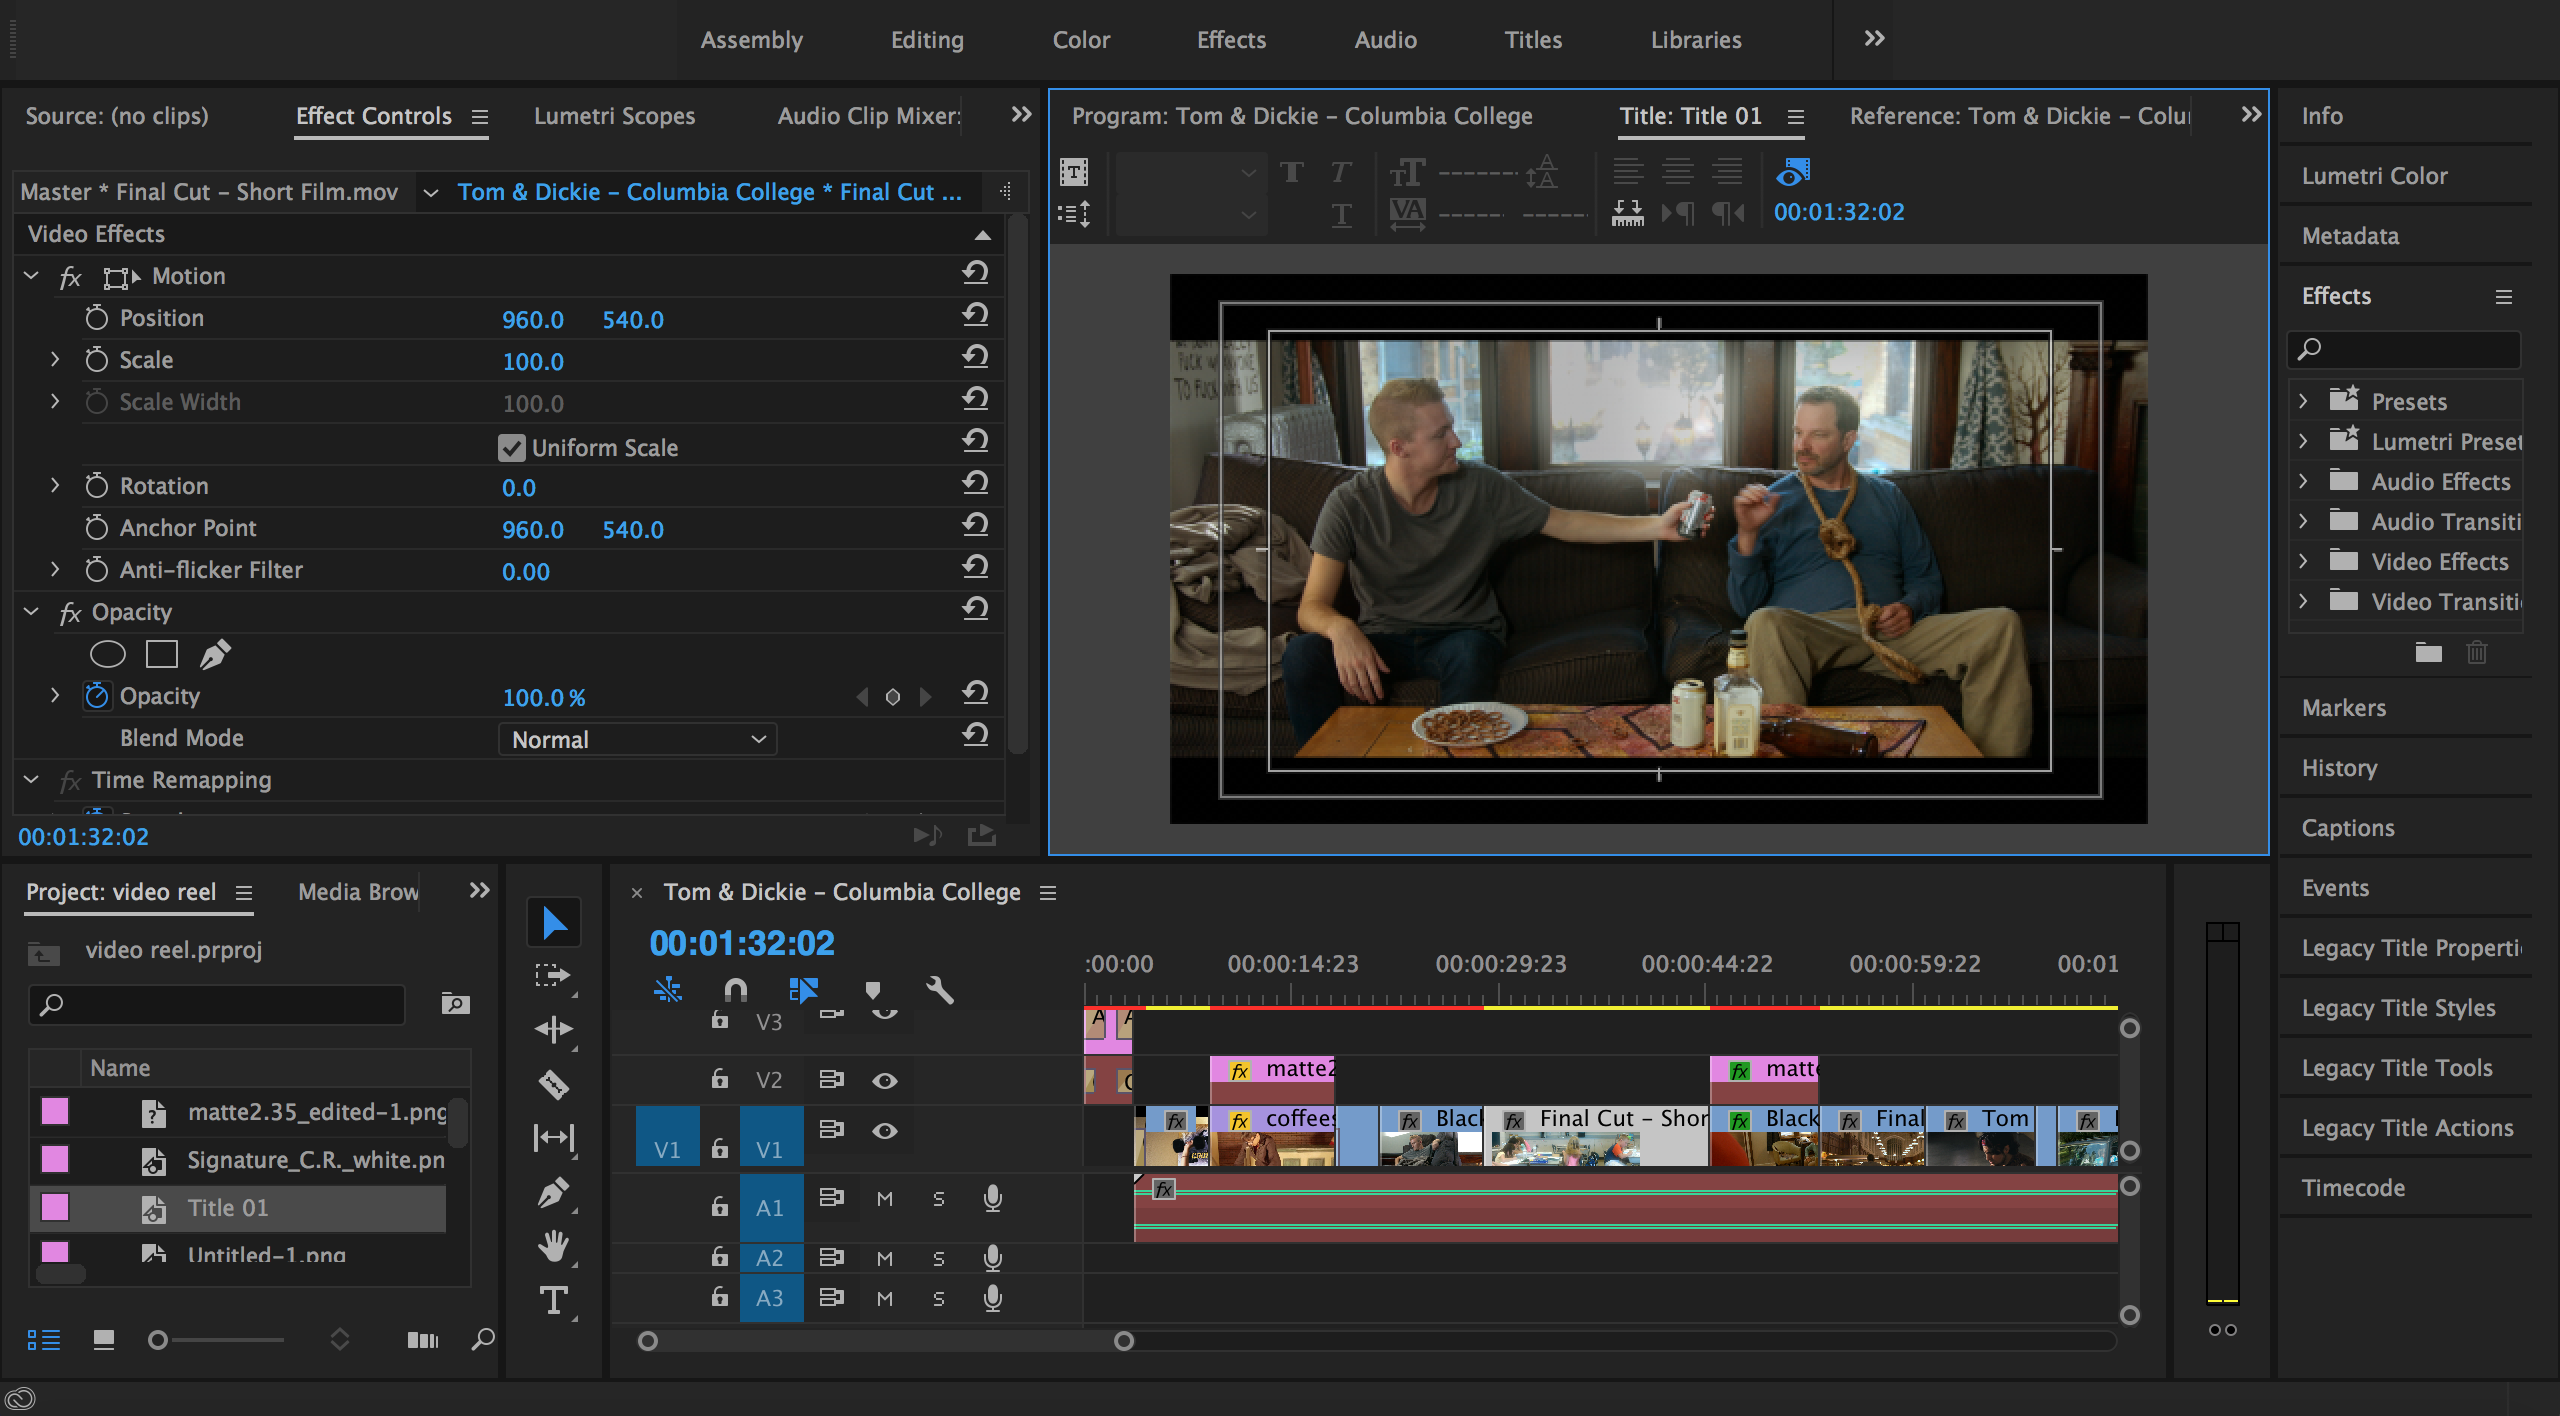2560x1416 pixels.
Task: Uncheck the Uniform Scale checkbox
Action: [x=512, y=448]
